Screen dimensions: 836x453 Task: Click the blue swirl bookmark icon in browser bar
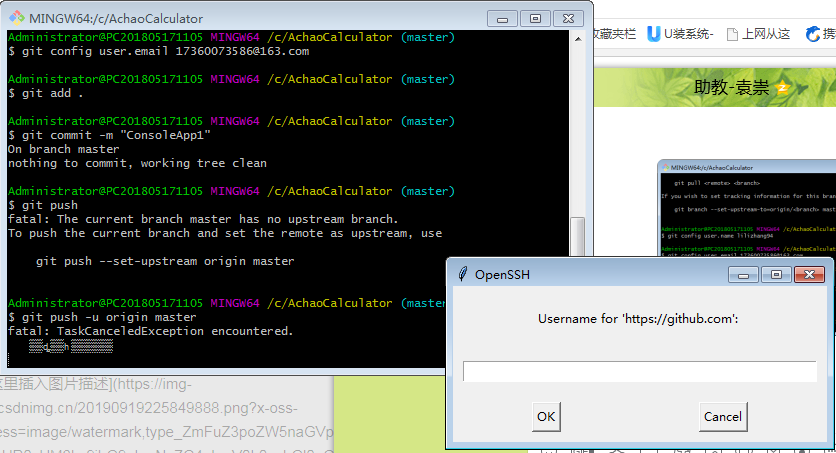(813, 34)
